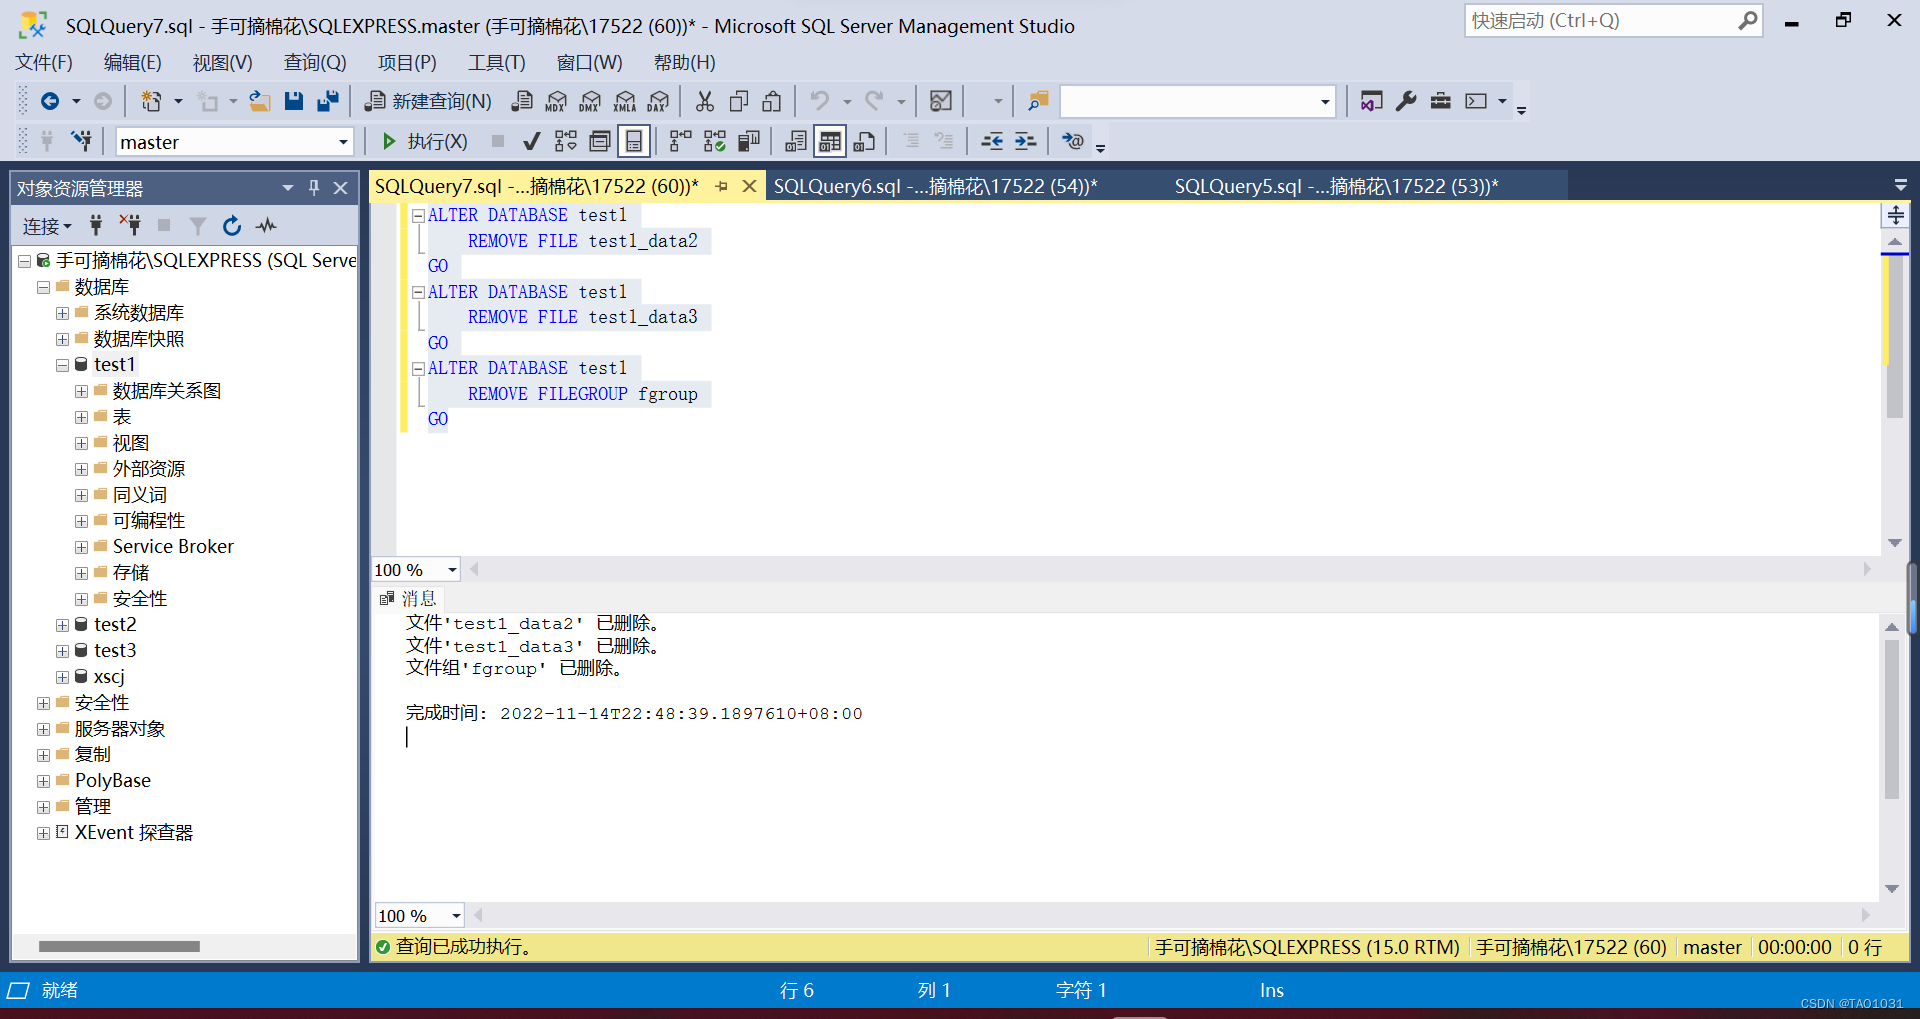
Task: Click the activity monitor icon in Object Explorer
Action: pyautogui.click(x=266, y=226)
